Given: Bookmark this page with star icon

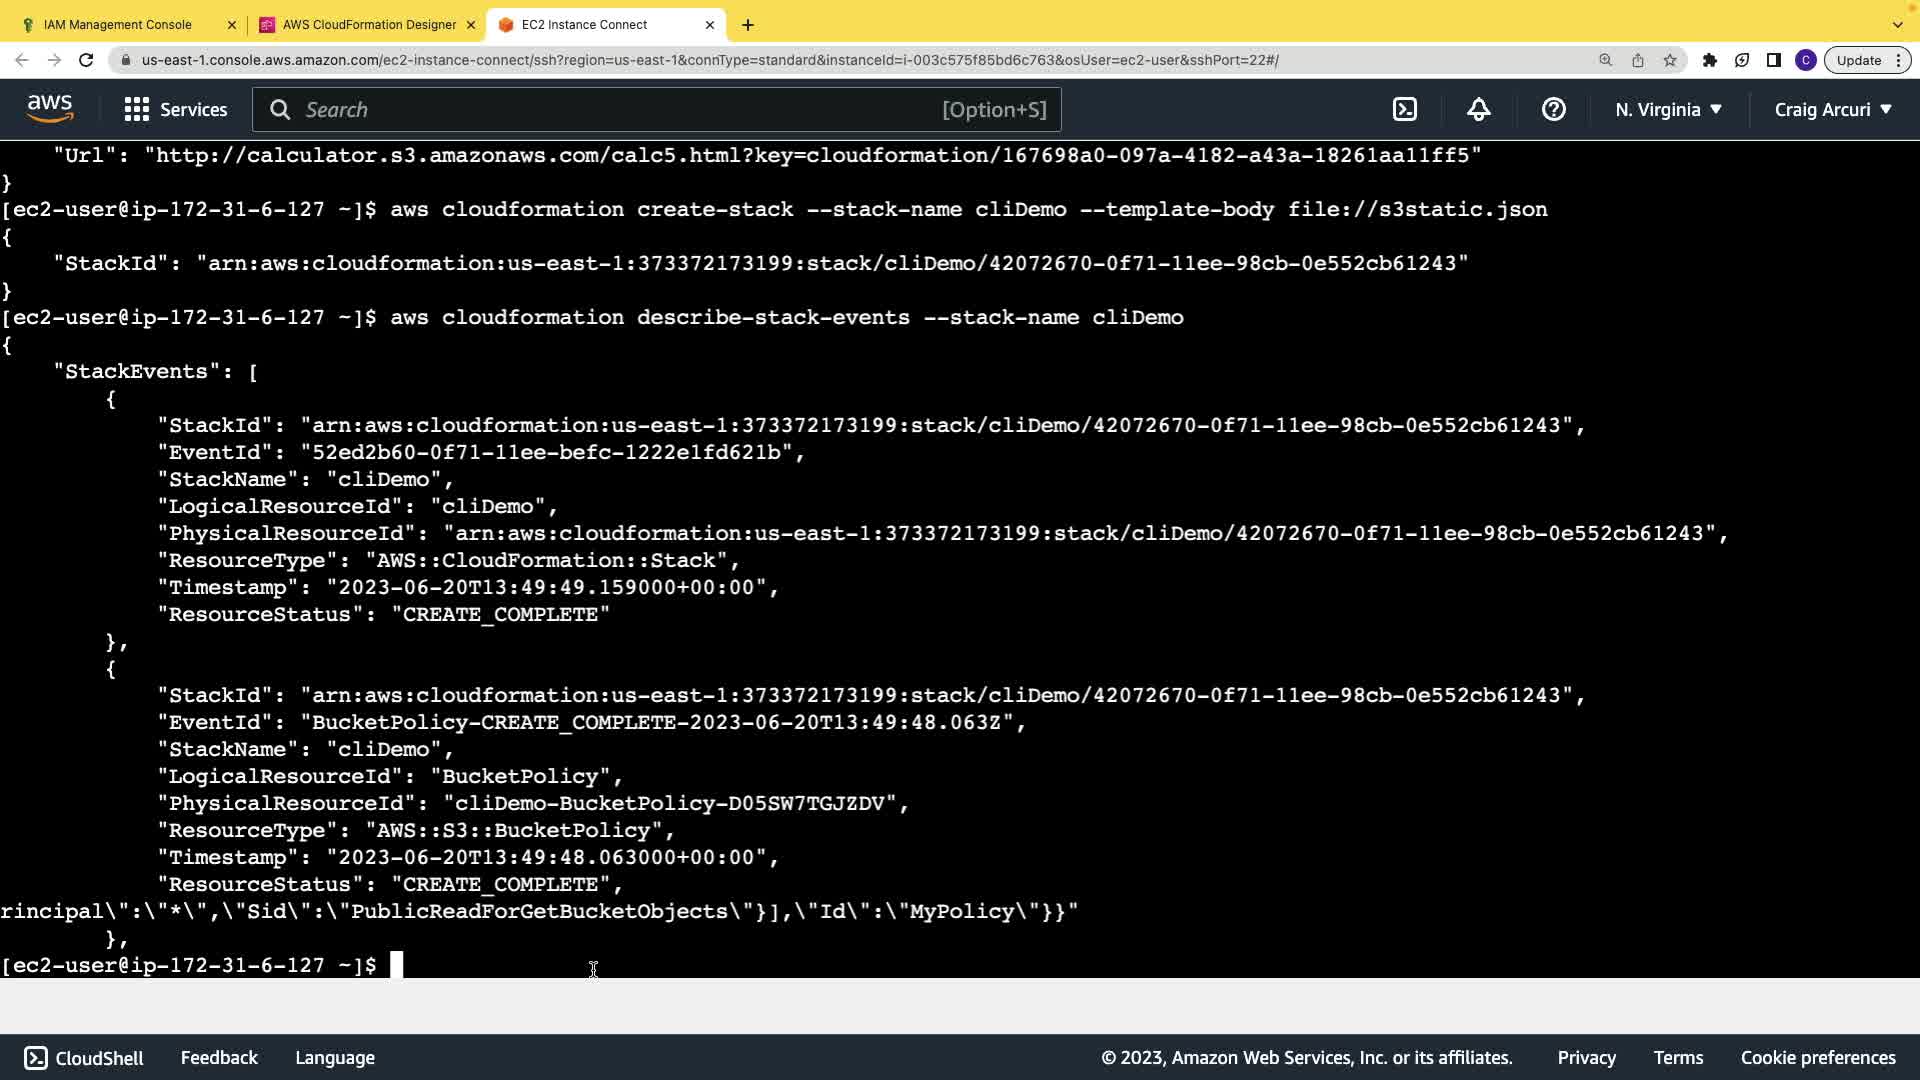Looking at the screenshot, I should (1670, 60).
